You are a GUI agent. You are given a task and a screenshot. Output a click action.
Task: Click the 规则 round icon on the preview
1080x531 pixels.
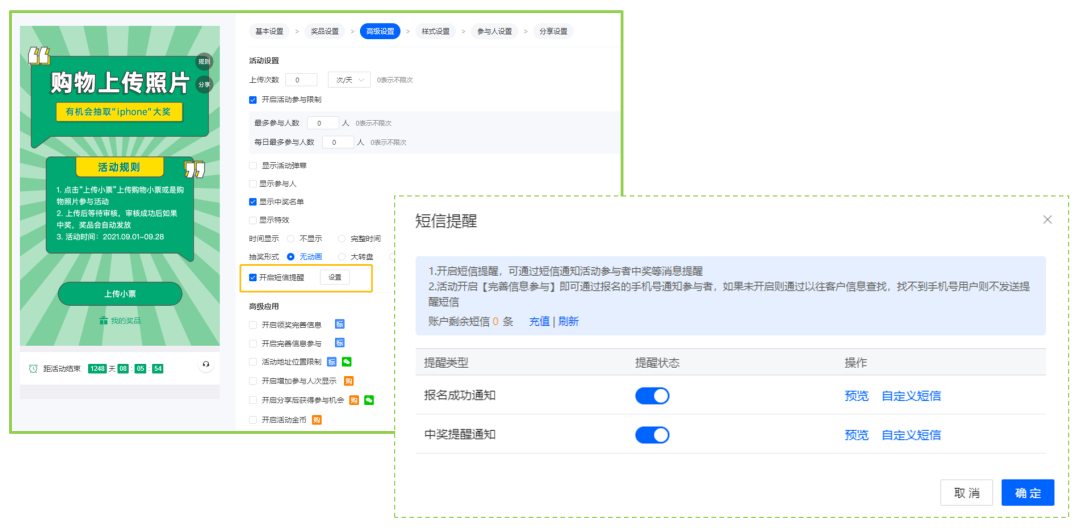coord(204,62)
